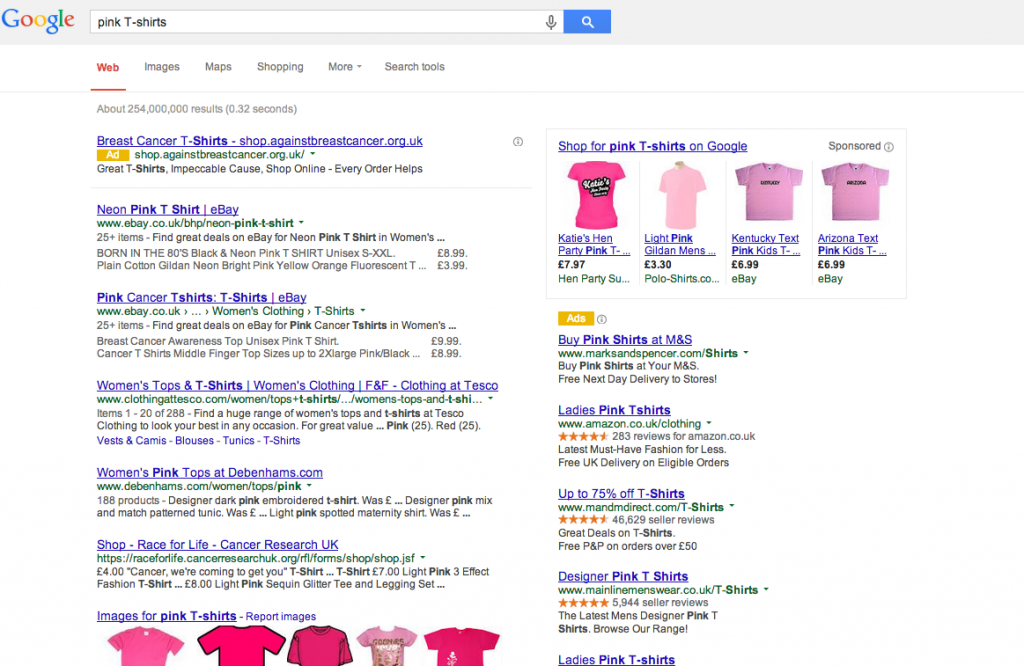Select the Web tab
This screenshot has height=666, width=1024.
click(108, 67)
